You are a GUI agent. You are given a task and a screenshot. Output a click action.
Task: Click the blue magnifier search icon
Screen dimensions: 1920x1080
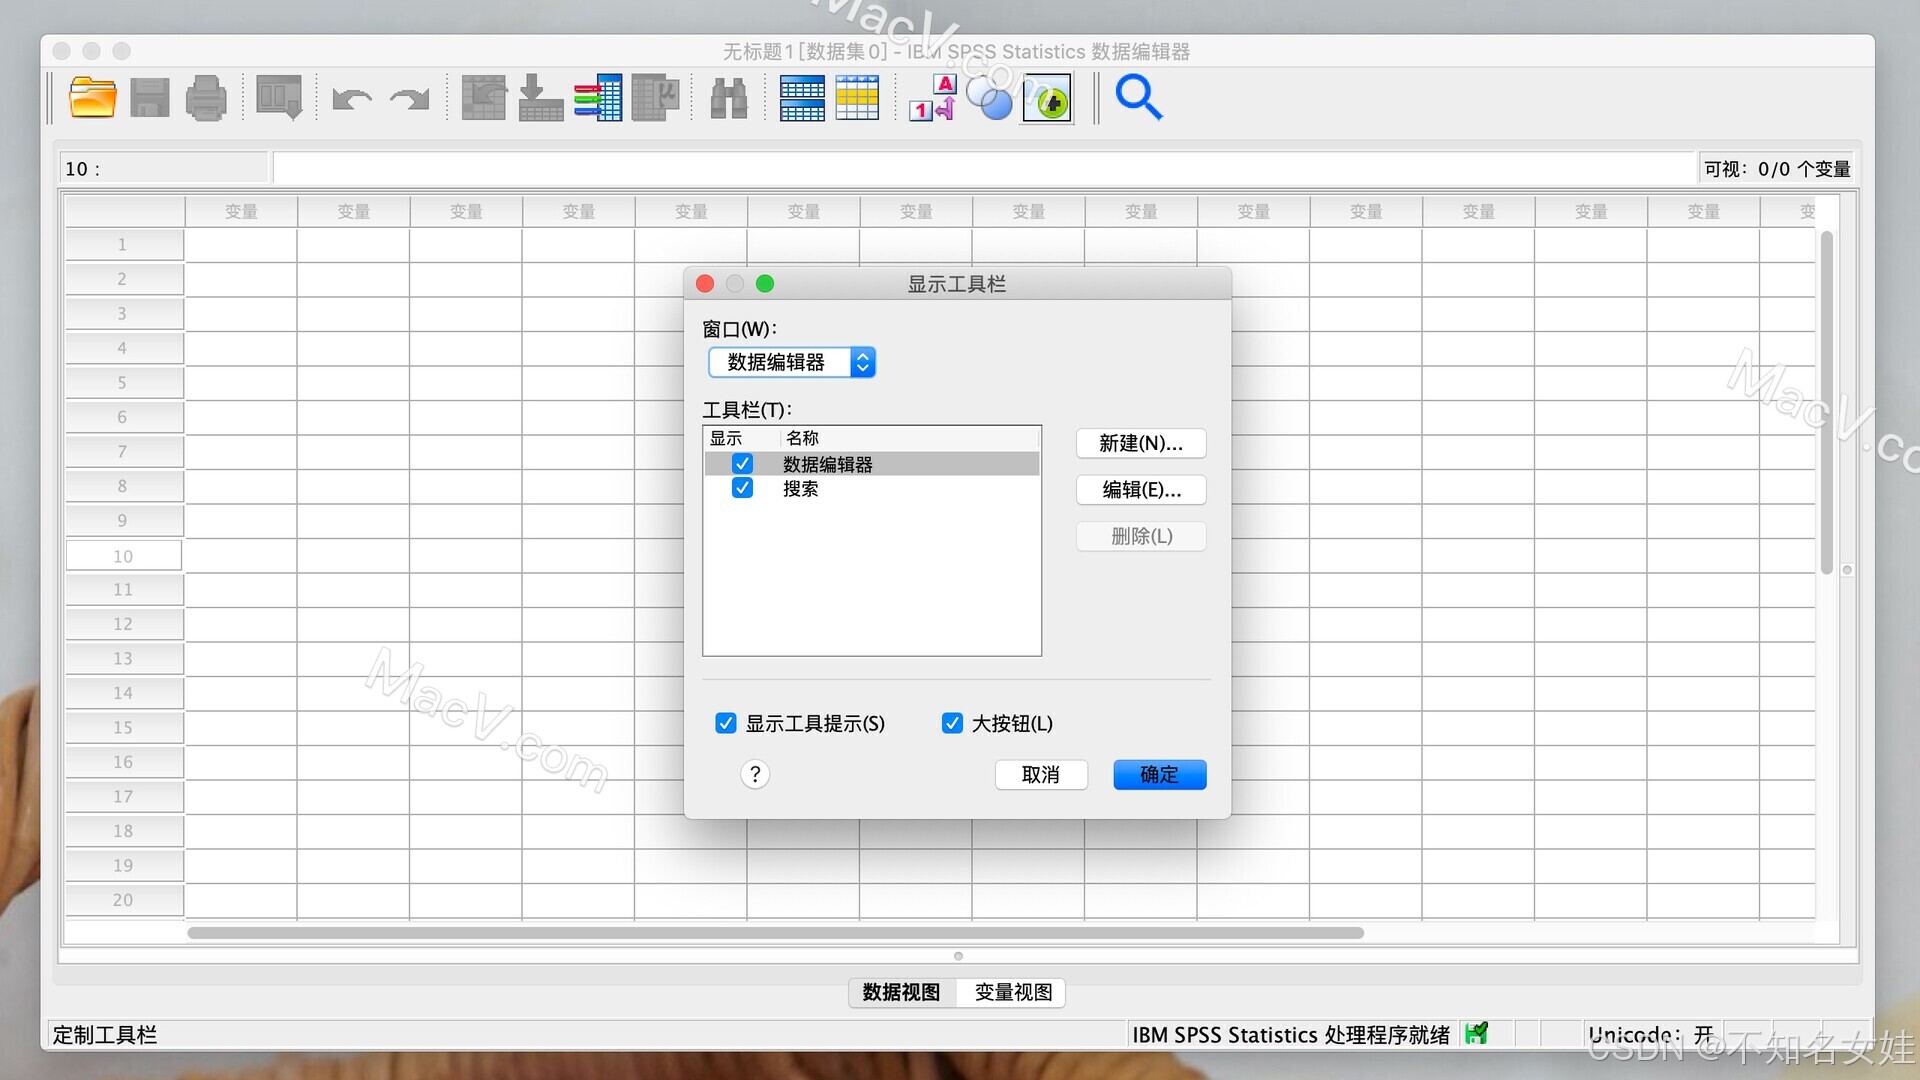point(1139,98)
